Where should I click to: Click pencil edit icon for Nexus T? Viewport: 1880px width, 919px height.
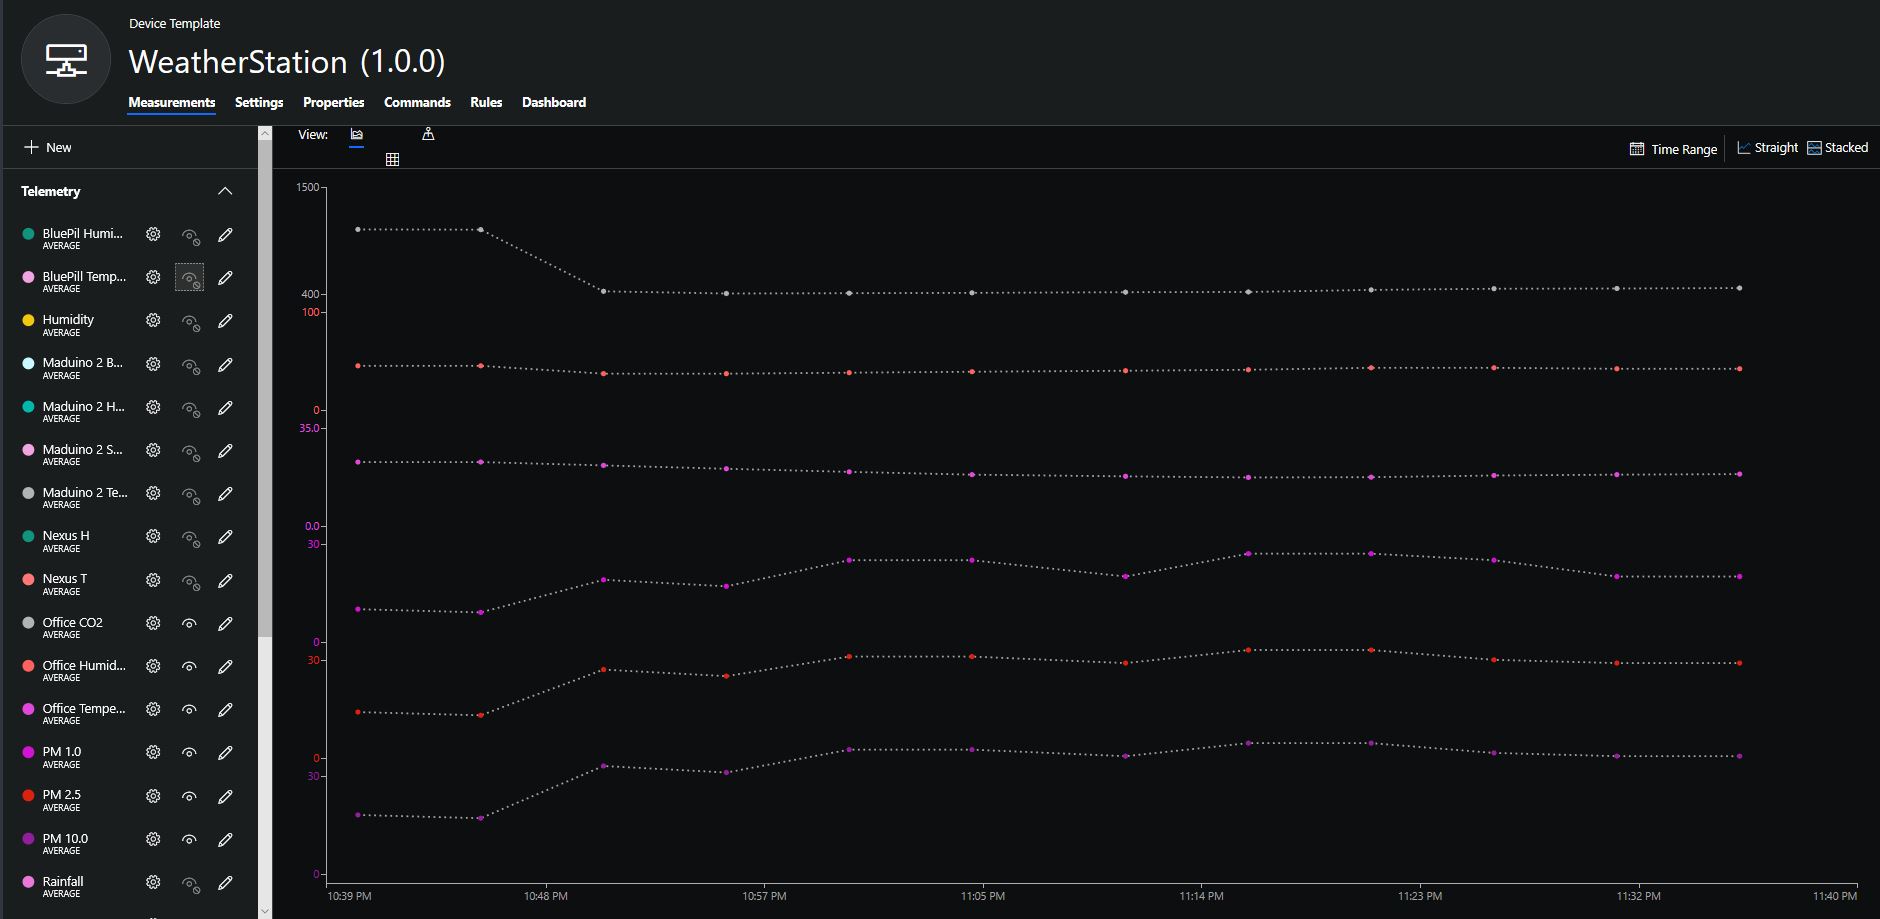[x=225, y=580]
